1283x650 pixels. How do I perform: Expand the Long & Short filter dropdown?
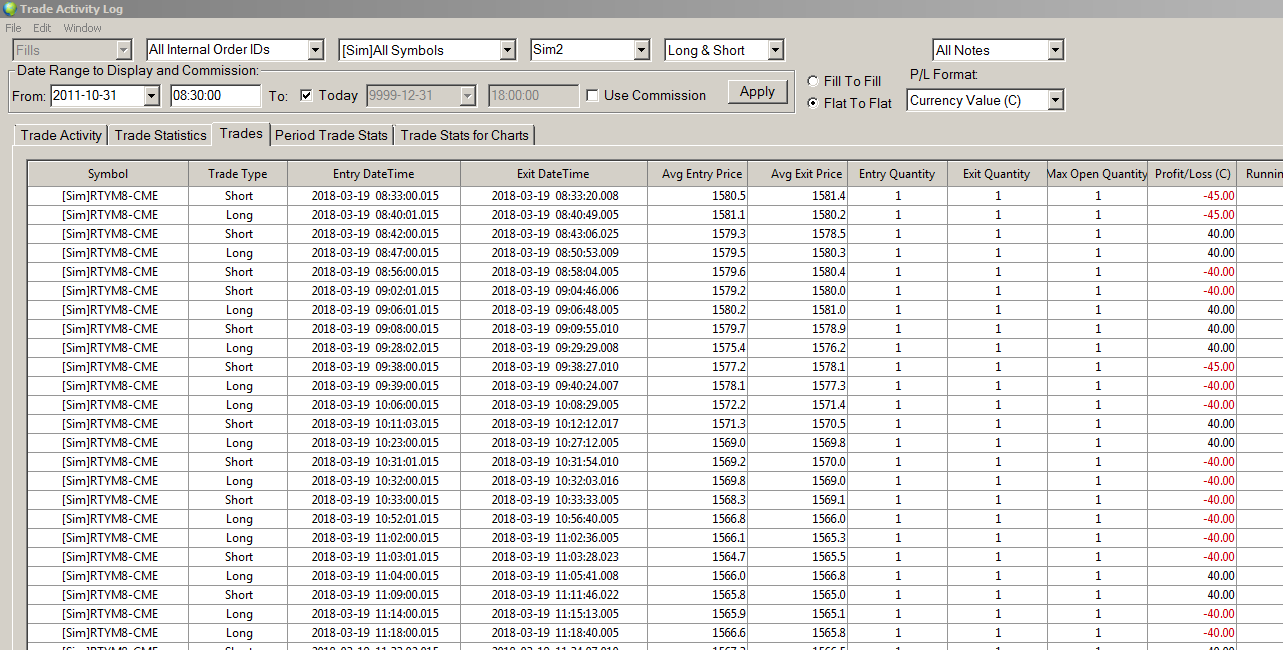coord(775,50)
